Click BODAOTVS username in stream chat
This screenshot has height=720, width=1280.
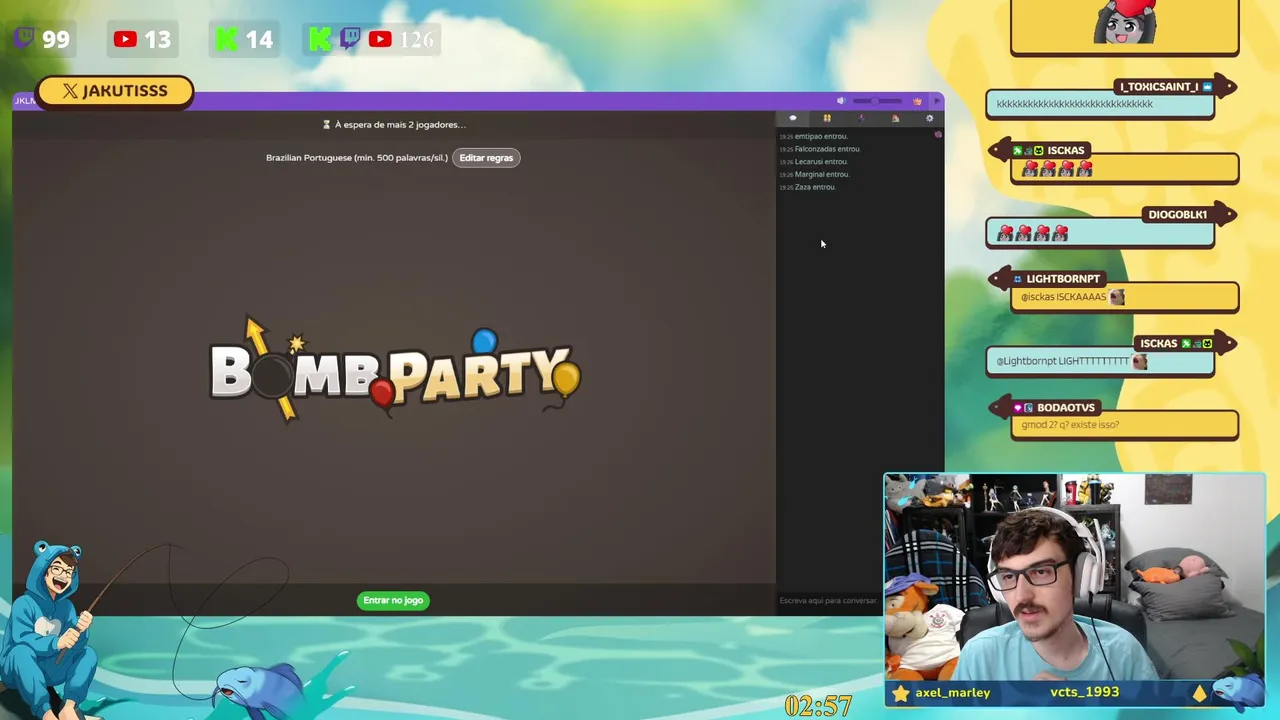(x=1065, y=408)
